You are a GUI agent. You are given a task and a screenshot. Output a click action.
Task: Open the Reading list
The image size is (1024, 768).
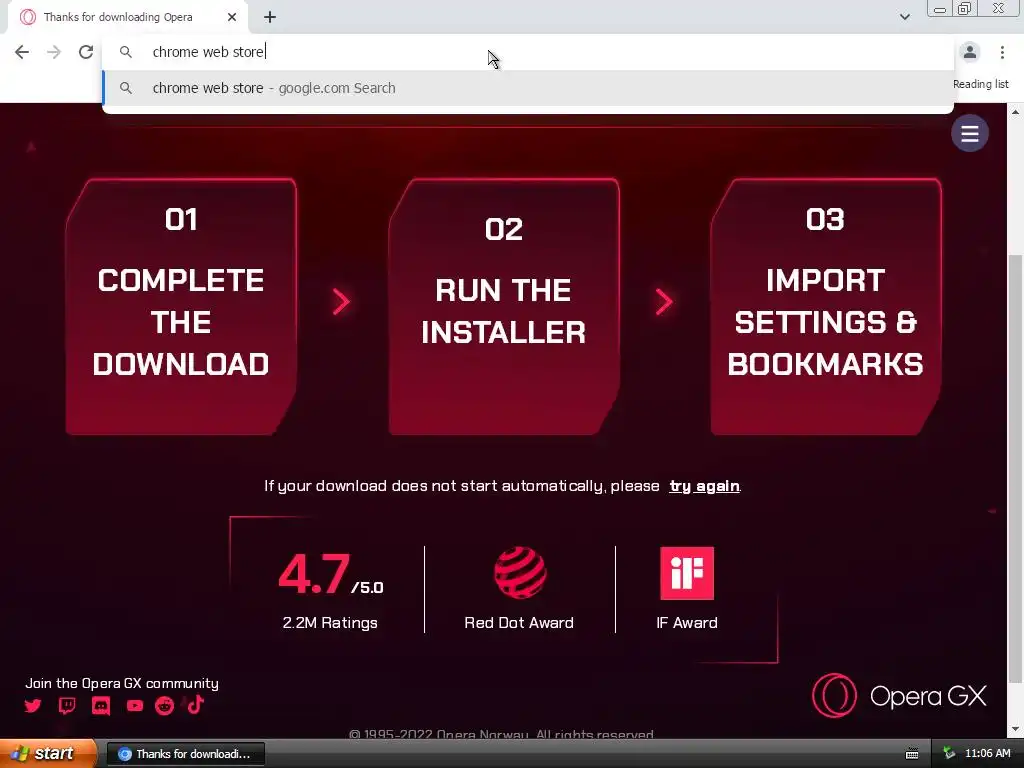click(980, 84)
